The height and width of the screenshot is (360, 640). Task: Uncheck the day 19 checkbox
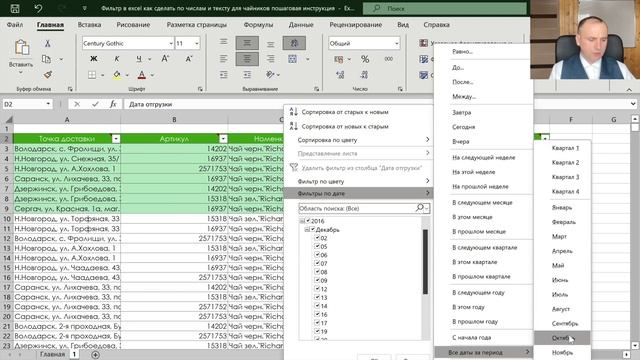tap(317, 331)
